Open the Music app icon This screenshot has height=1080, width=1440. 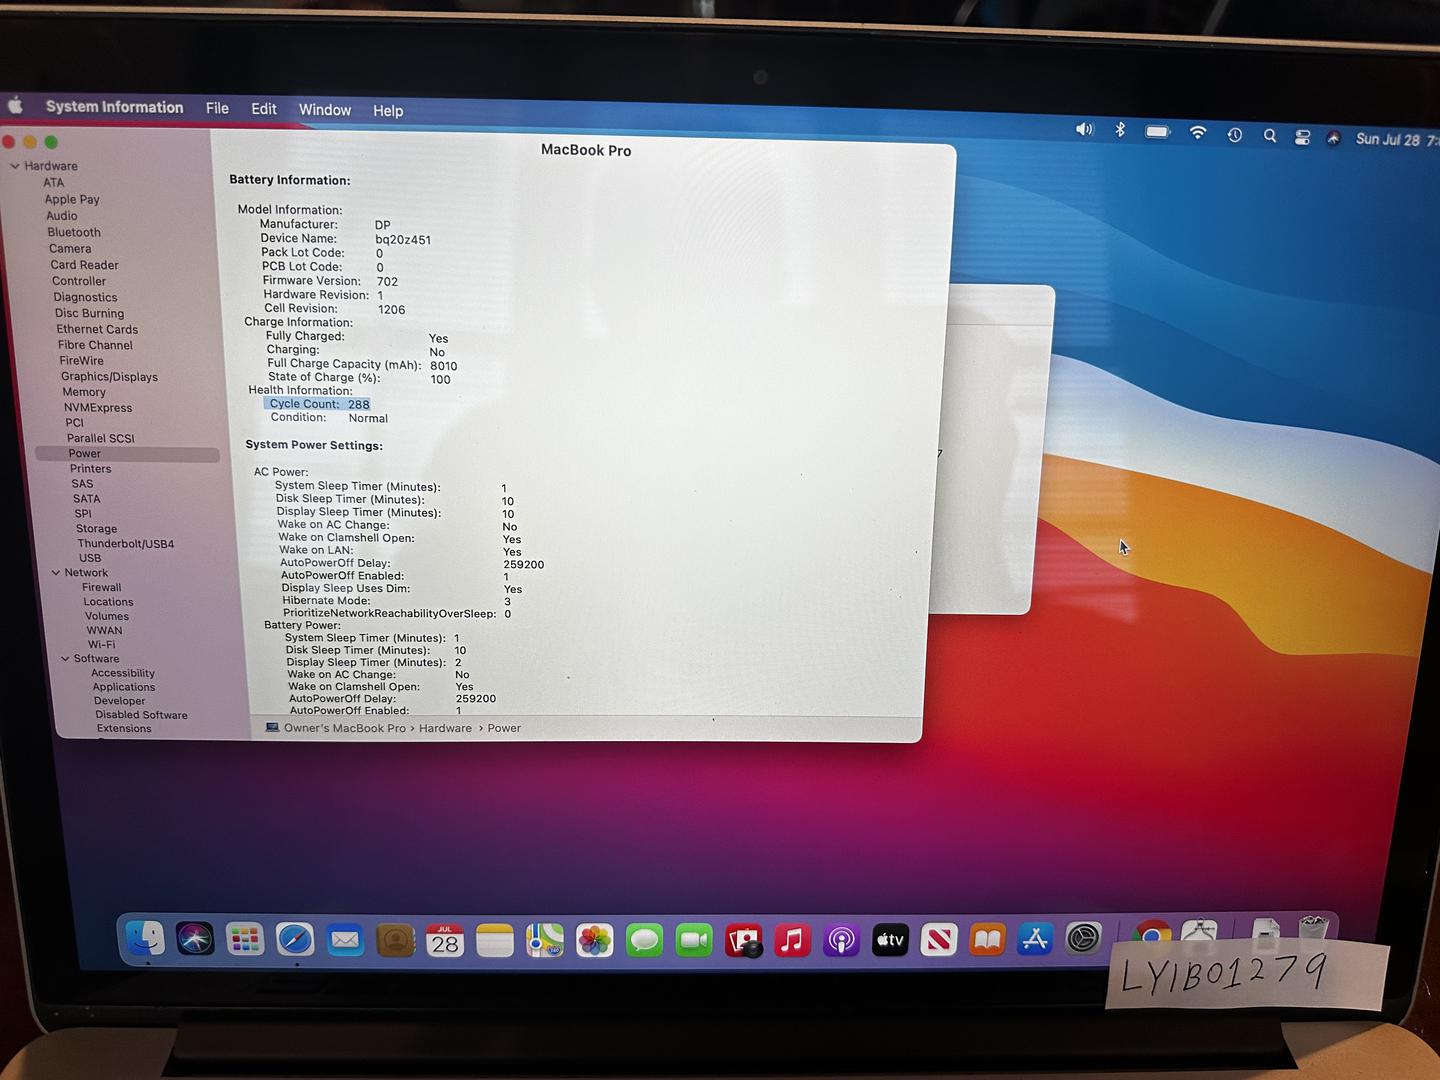(792, 941)
